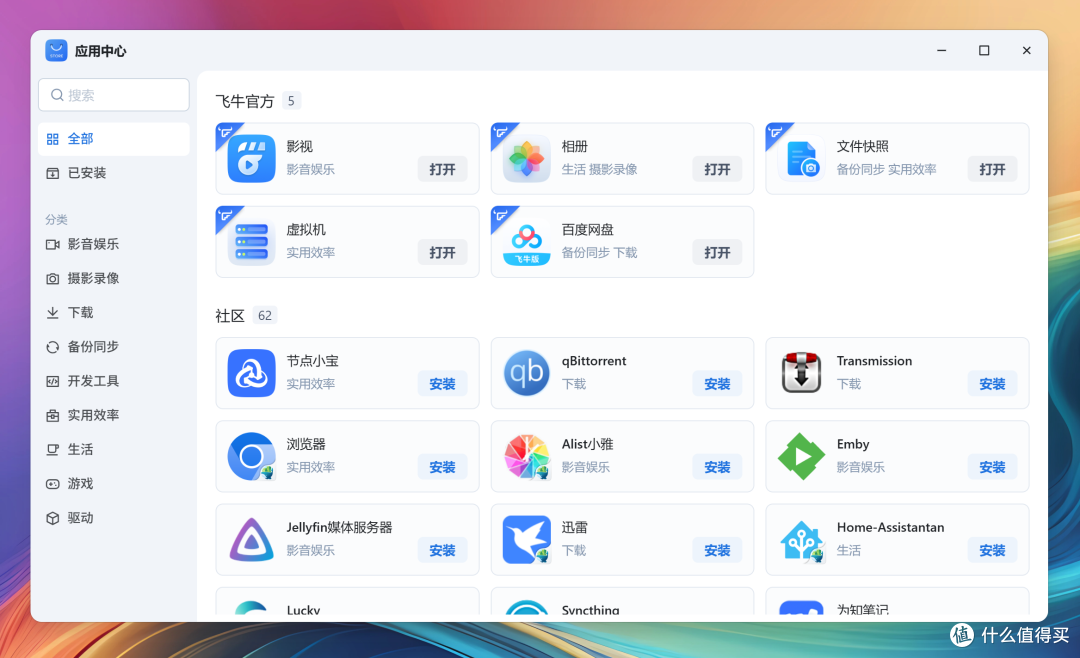The height and width of the screenshot is (658, 1080).
Task: Click the 摄影录像 sidebar camera icon
Action: (52, 278)
